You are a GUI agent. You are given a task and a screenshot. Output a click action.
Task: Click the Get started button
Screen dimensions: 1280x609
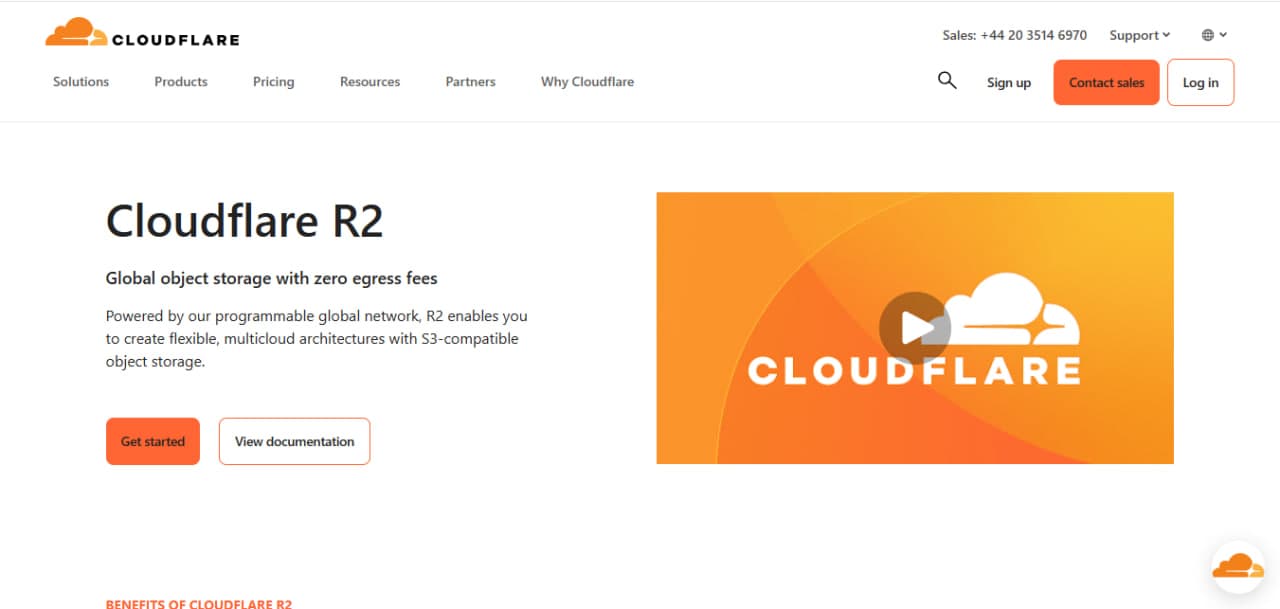(x=153, y=441)
